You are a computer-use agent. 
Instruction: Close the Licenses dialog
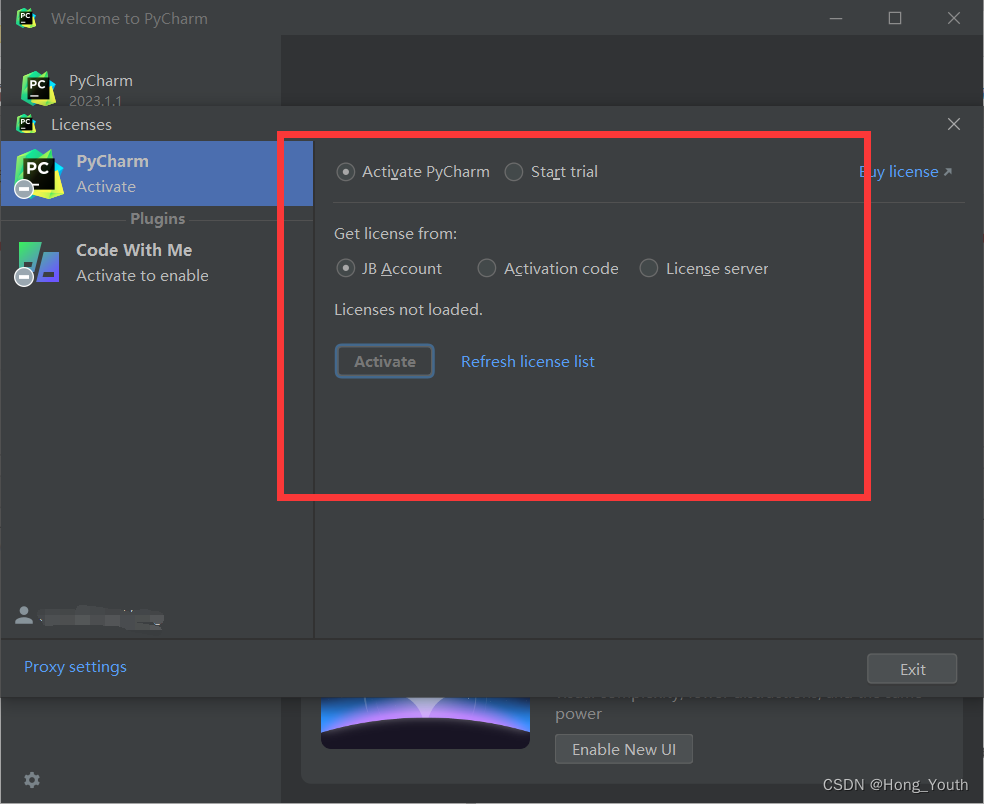point(954,124)
